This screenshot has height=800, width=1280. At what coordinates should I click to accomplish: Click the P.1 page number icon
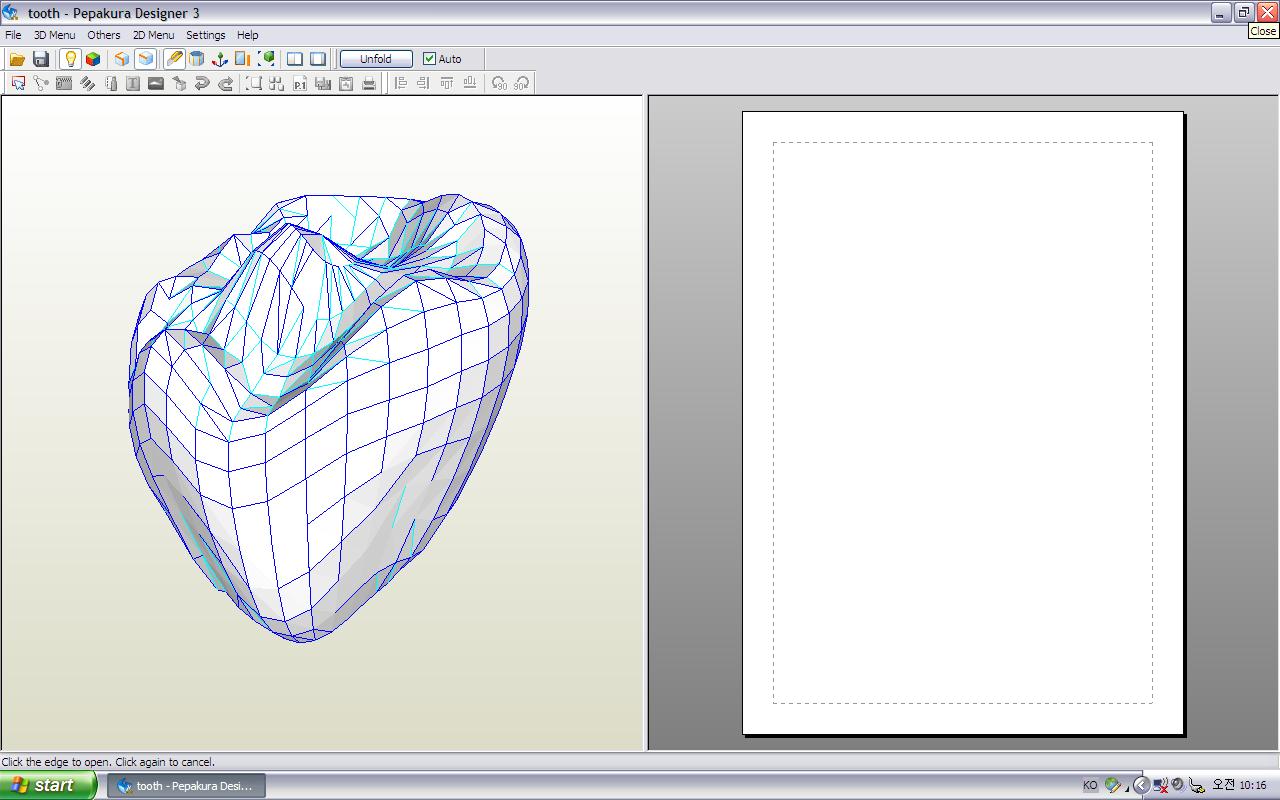(x=300, y=83)
